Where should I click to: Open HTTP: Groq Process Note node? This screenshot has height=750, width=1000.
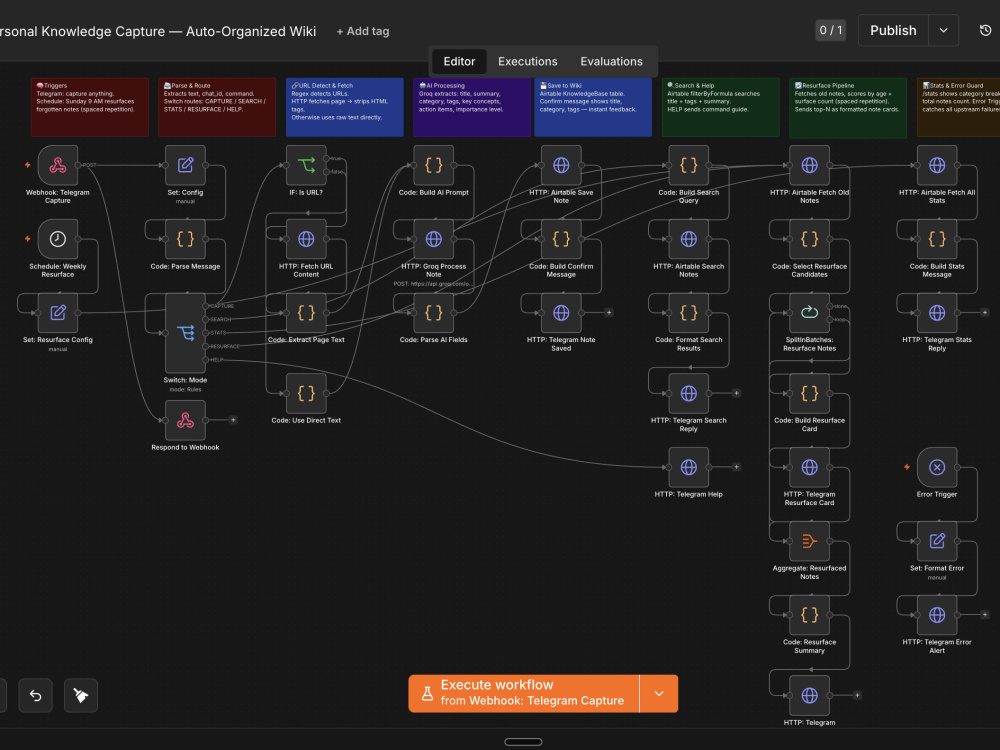pyautogui.click(x=434, y=239)
